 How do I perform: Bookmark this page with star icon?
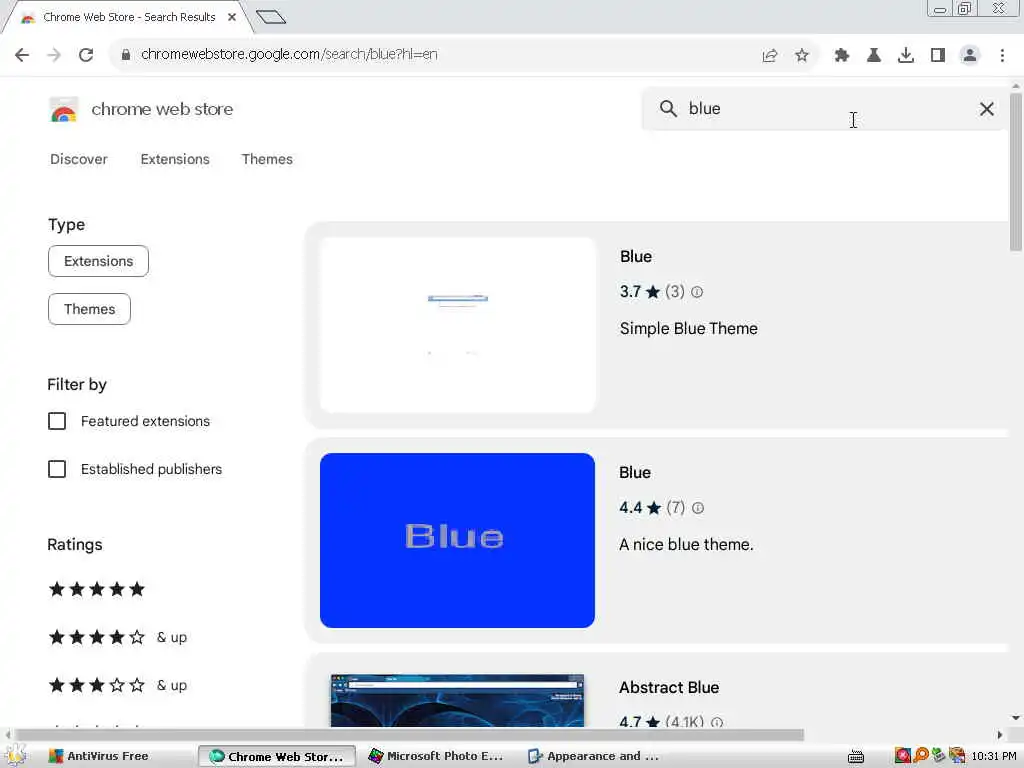802,56
